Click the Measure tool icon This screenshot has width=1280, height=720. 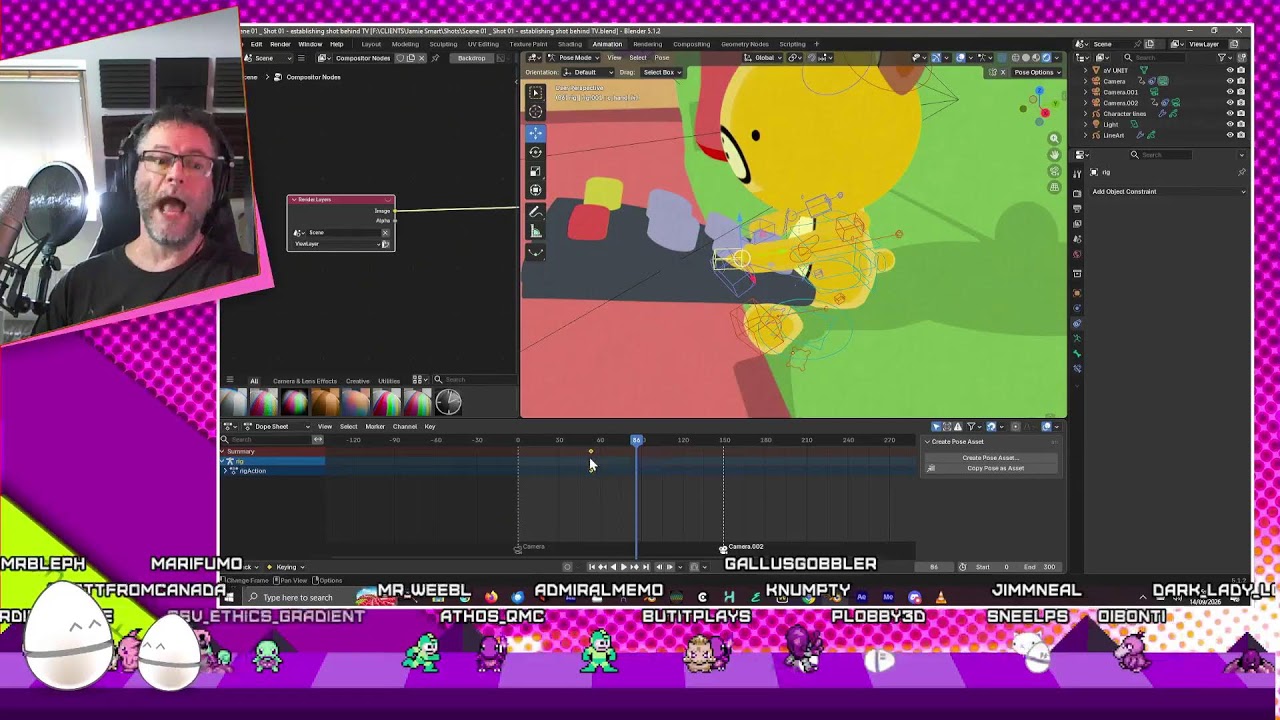(x=535, y=232)
